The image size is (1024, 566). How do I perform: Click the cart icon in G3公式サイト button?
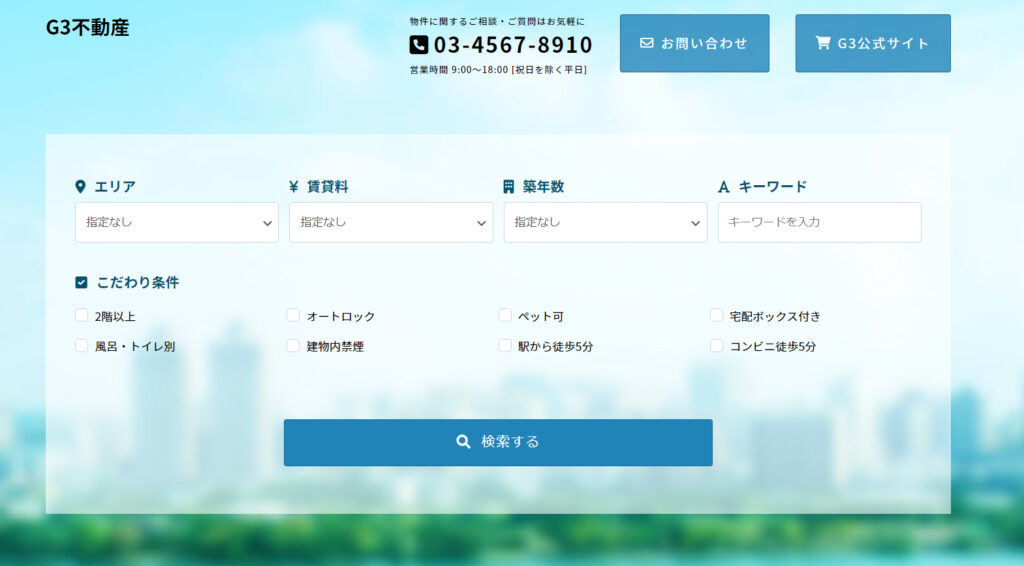pos(823,43)
